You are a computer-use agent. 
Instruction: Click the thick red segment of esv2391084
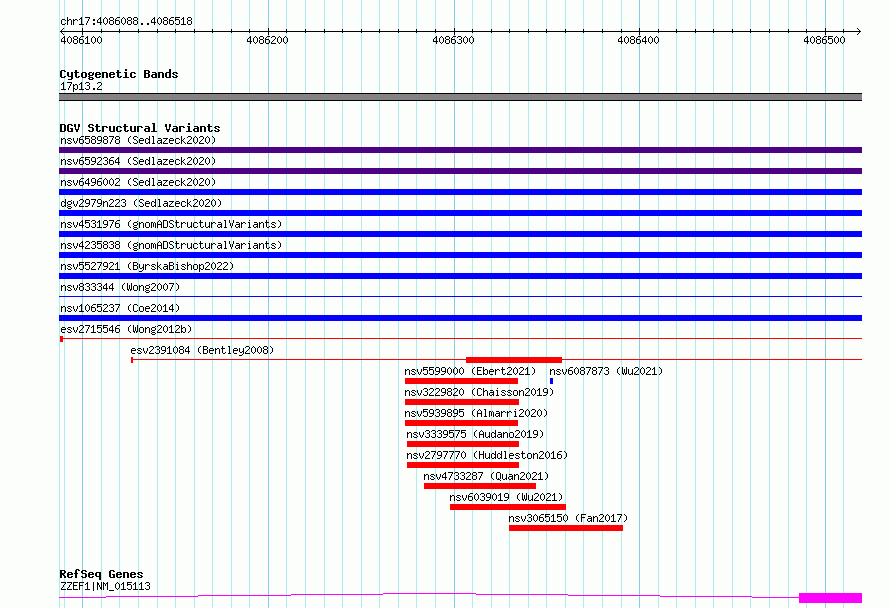514,360
